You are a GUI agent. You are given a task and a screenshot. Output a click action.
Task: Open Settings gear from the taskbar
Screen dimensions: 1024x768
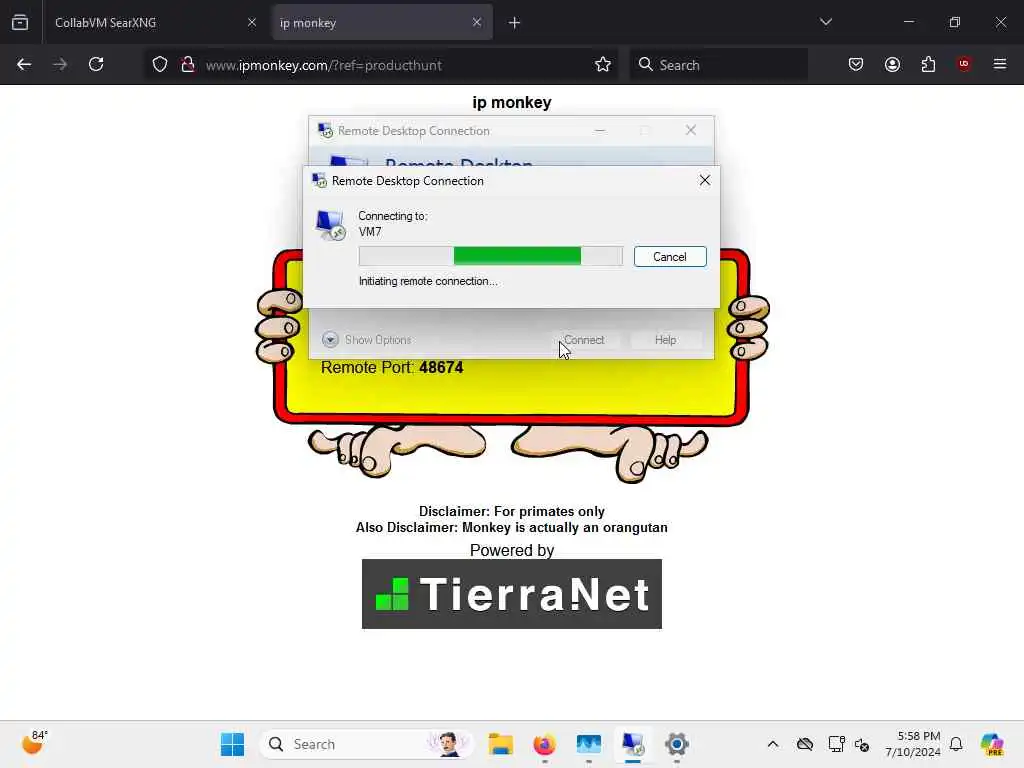[x=677, y=744]
